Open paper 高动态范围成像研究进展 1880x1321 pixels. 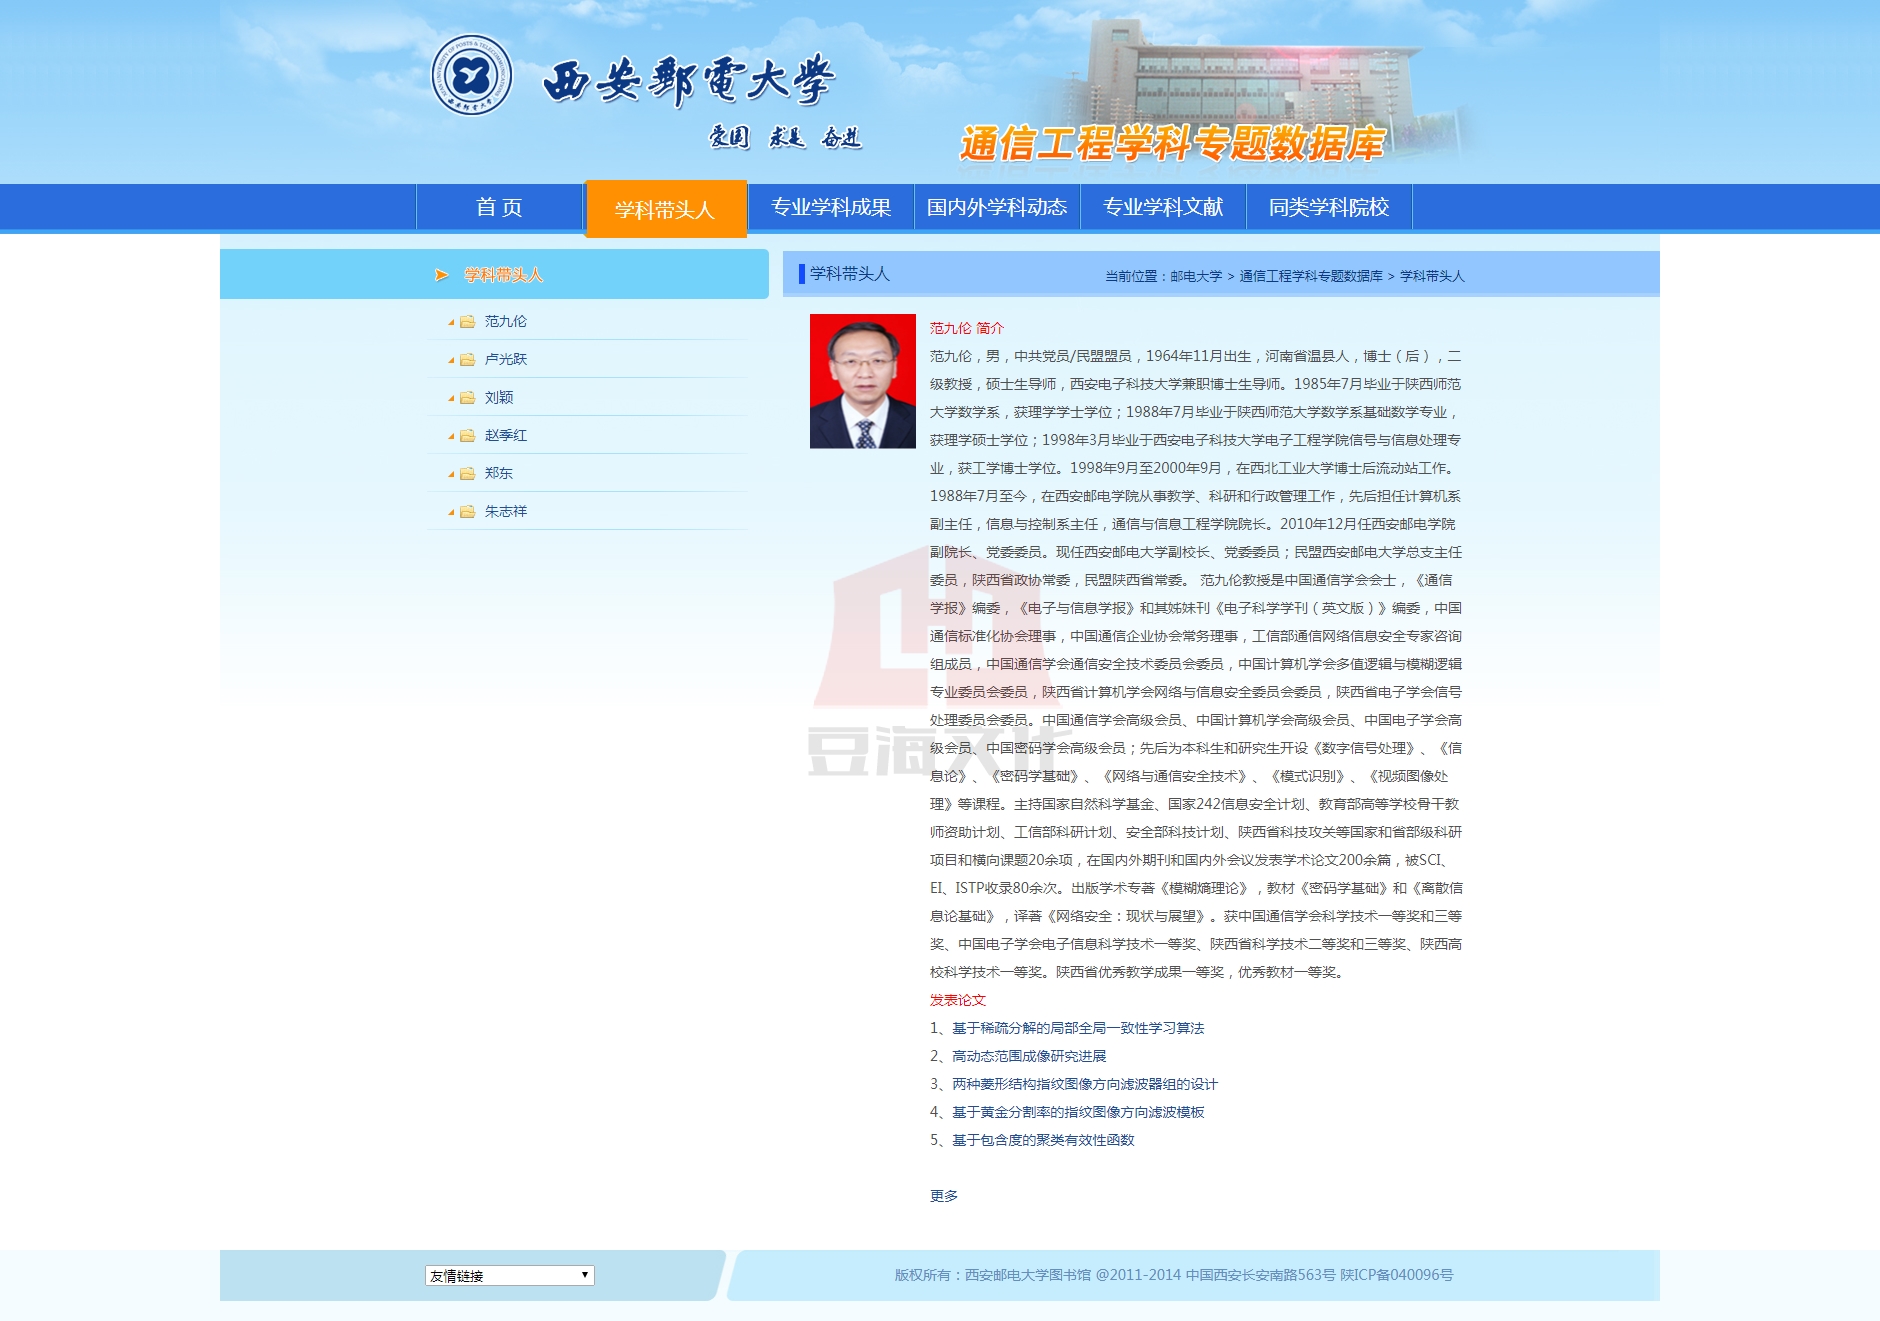click(x=1029, y=1056)
